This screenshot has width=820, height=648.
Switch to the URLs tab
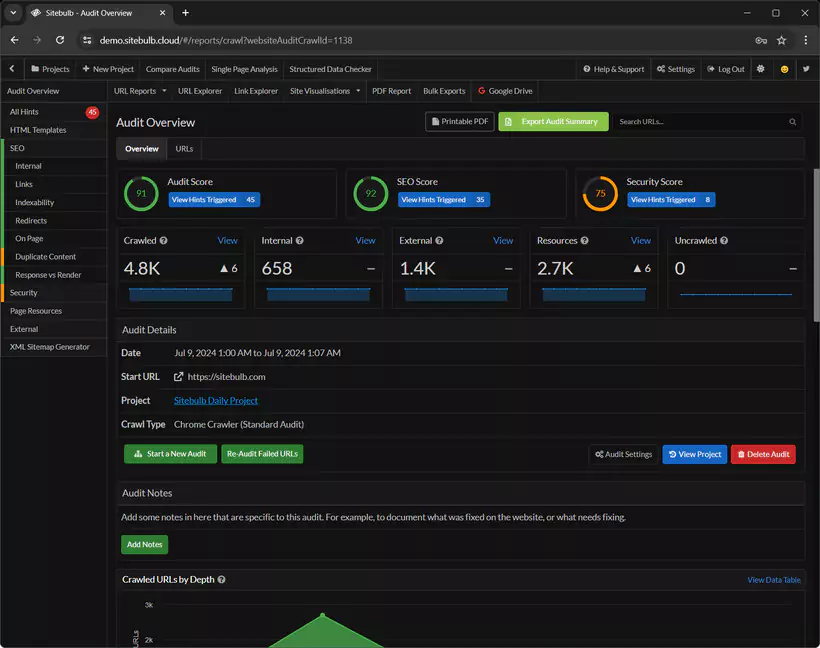click(184, 149)
